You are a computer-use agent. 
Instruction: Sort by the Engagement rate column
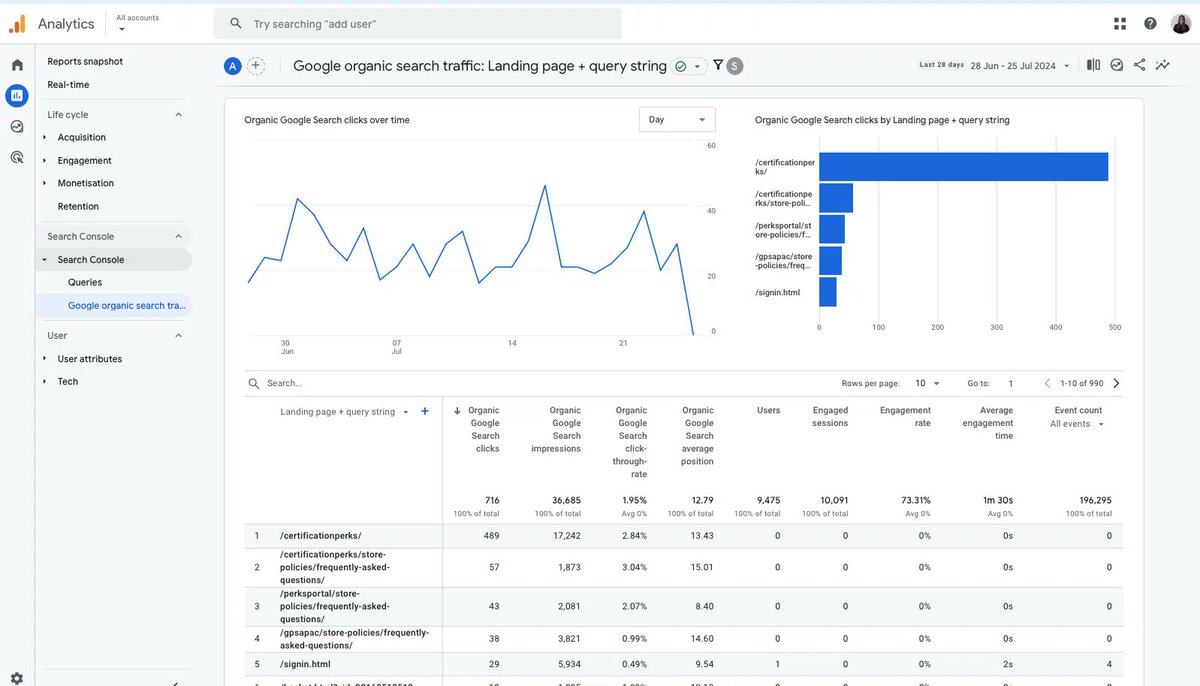click(x=905, y=417)
